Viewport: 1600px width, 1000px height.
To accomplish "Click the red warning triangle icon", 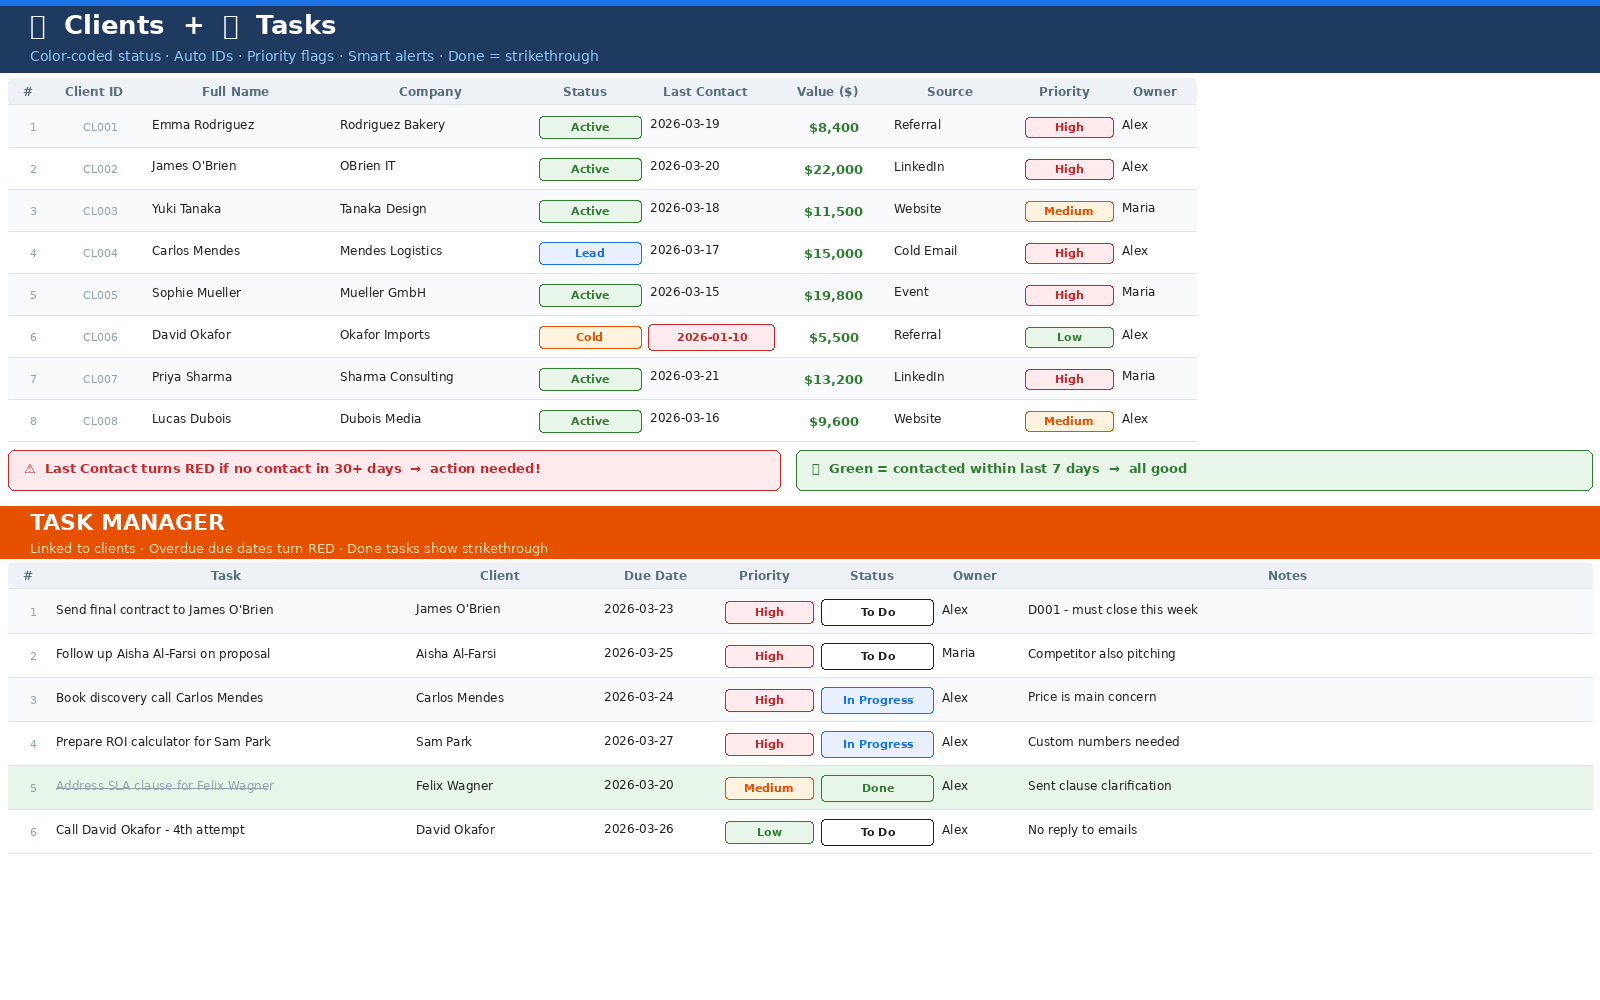I will (30, 469).
